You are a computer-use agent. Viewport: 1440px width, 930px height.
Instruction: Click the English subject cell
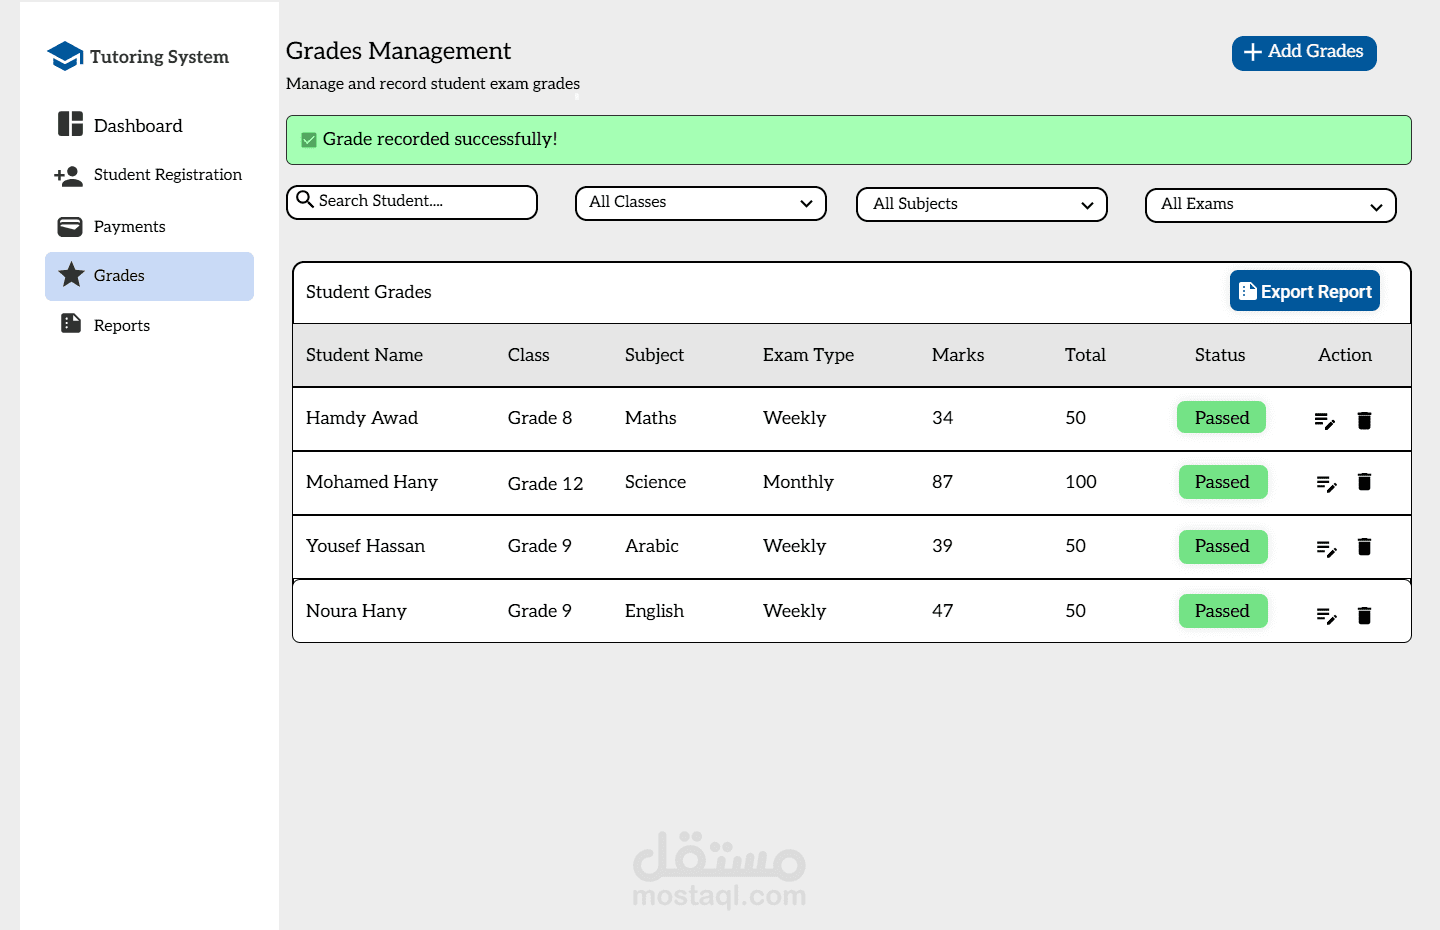pyautogui.click(x=654, y=611)
